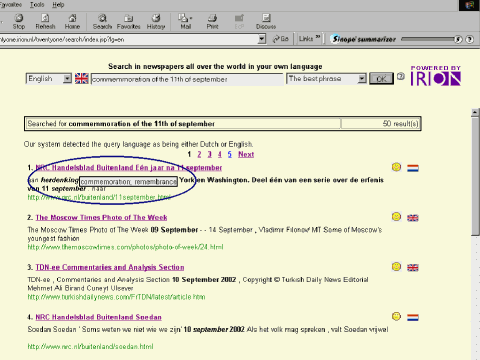480x360 pixels.
Task: Click Dutch flag icon for Soedan result
Action: [413, 317]
